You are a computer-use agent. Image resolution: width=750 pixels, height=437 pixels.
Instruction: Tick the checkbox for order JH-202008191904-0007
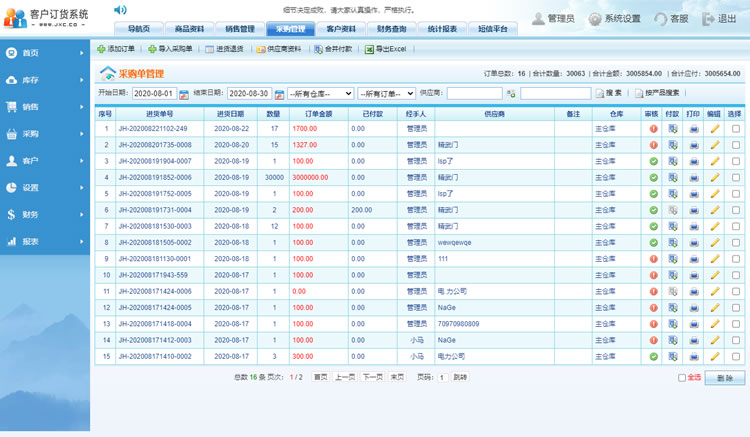coord(736,161)
